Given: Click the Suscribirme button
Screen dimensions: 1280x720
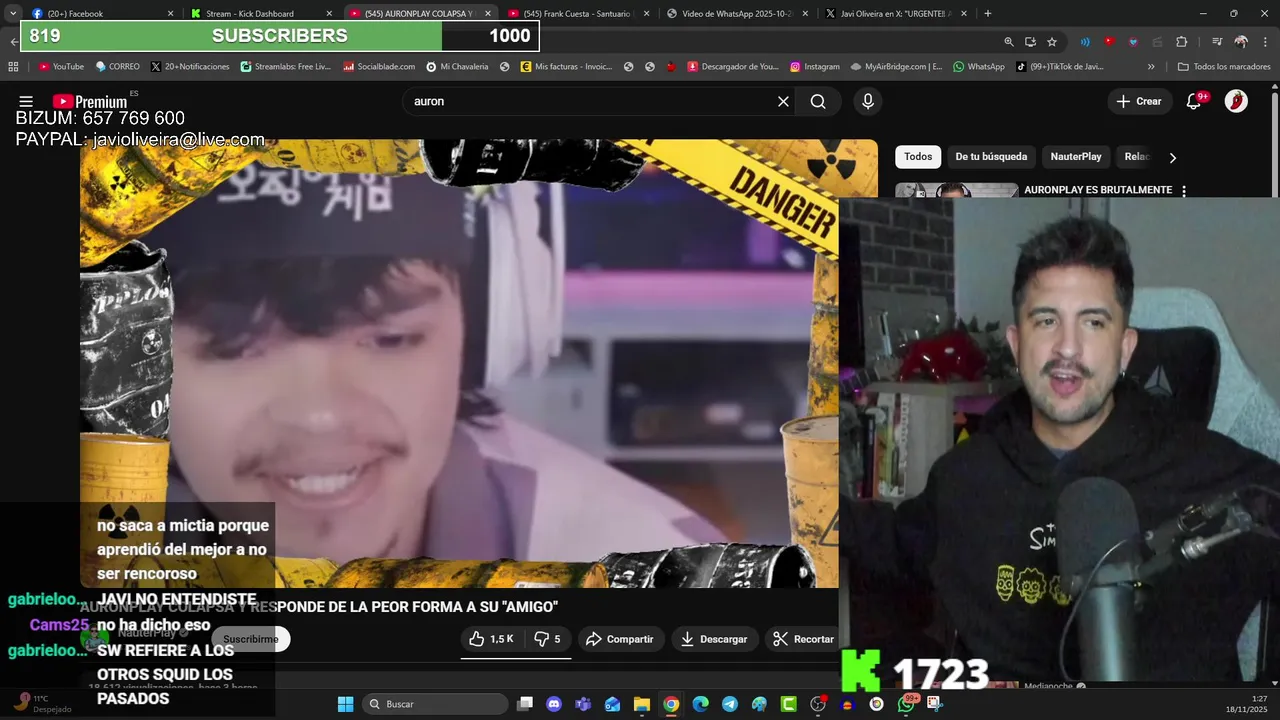Looking at the screenshot, I should (x=250, y=639).
